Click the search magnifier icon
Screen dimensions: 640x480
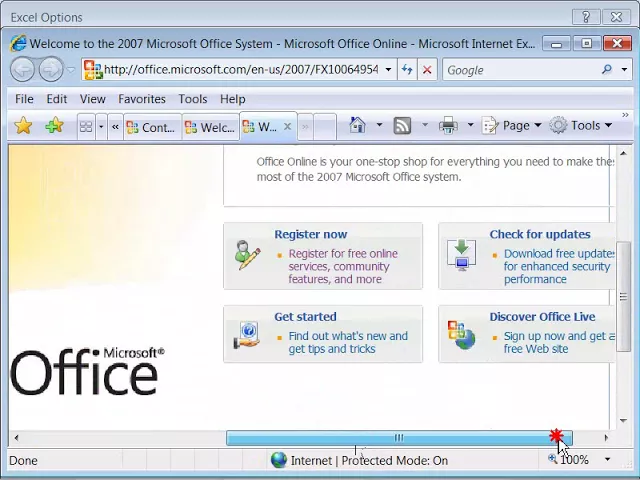pos(607,70)
